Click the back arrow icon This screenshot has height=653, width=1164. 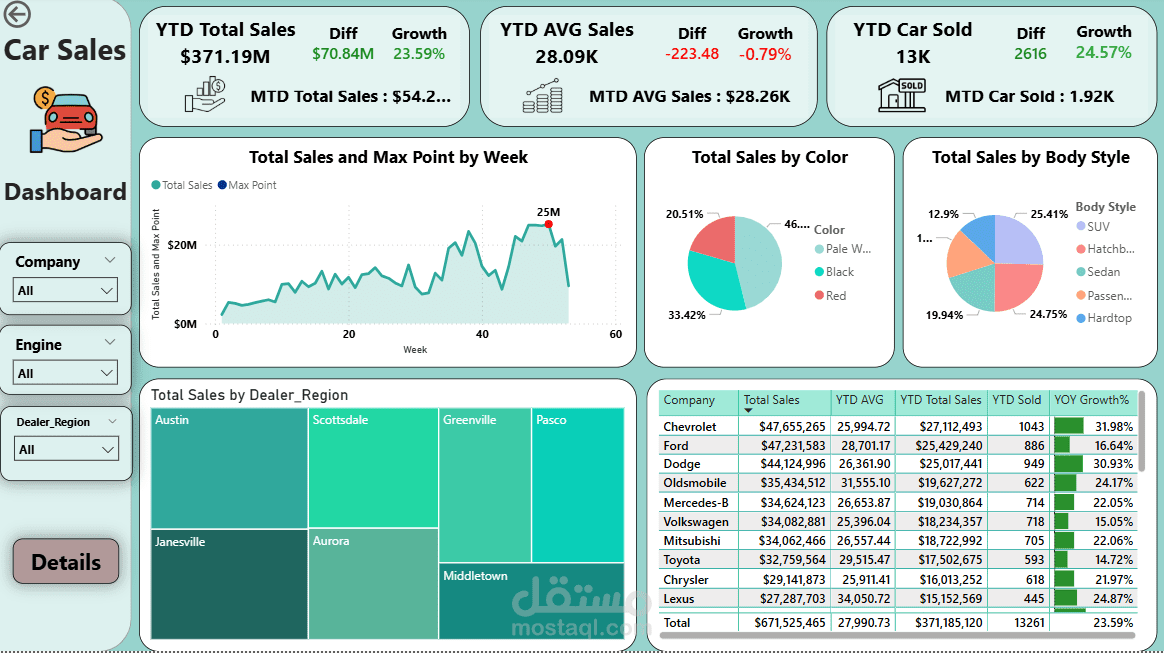(x=17, y=13)
